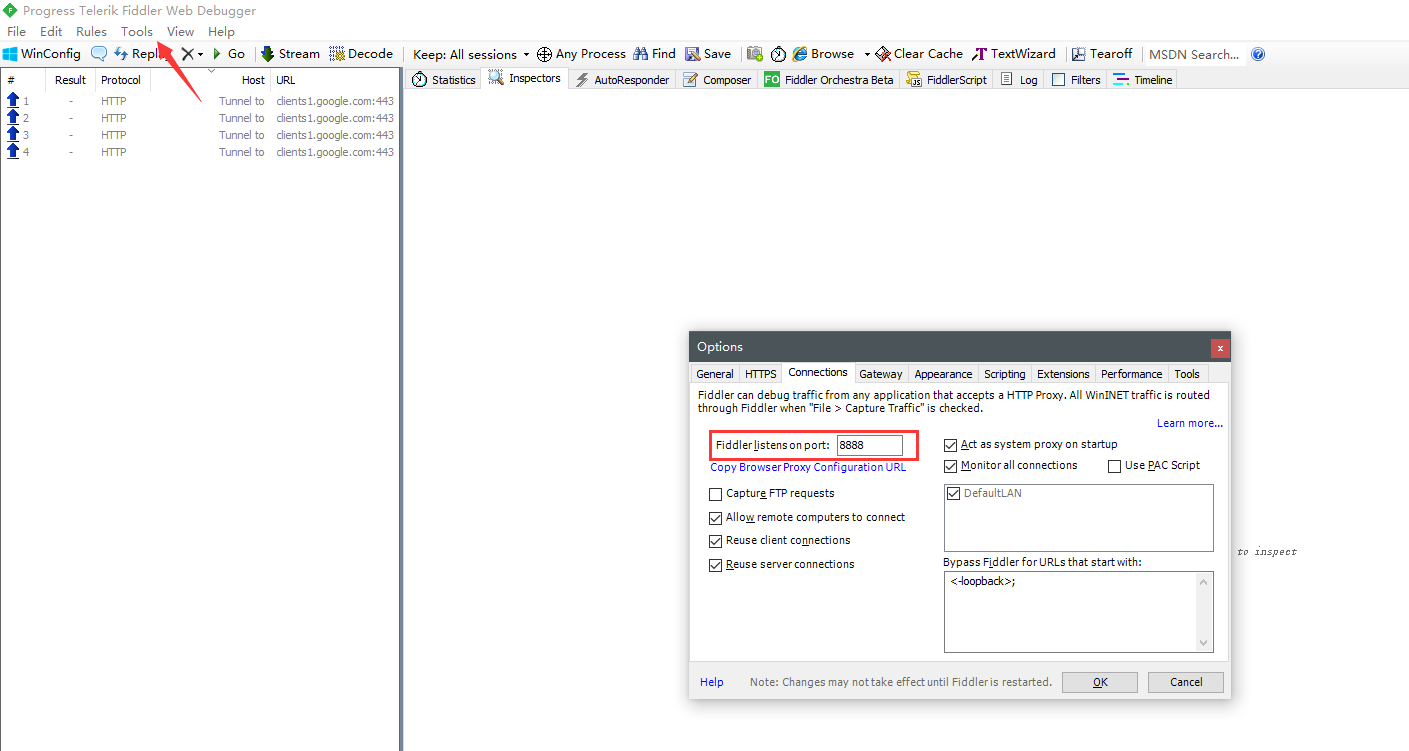Click the Any Process target icon
Viewport: 1409px width, 751px height.
click(x=544, y=54)
